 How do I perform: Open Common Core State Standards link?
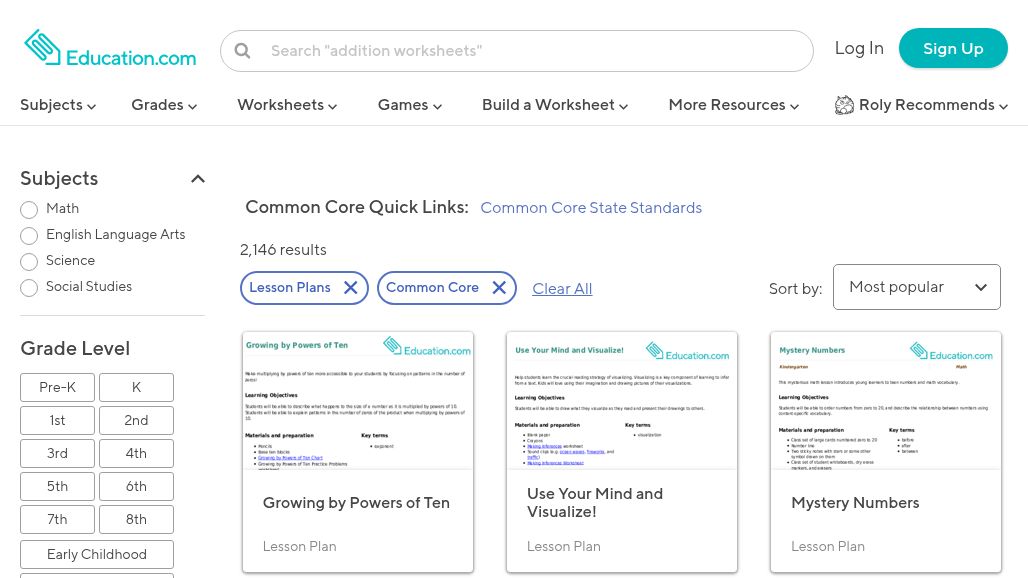click(x=591, y=208)
